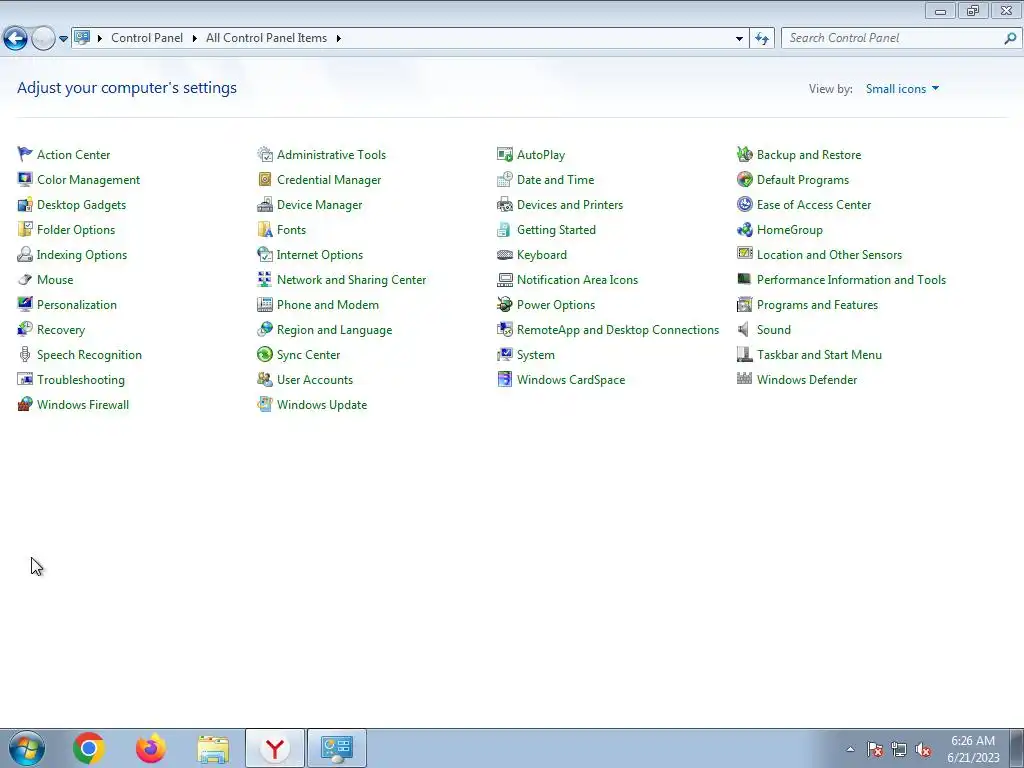This screenshot has height=768, width=1024.
Task: Click the Administrative Tools gear icon
Action: coord(264,154)
